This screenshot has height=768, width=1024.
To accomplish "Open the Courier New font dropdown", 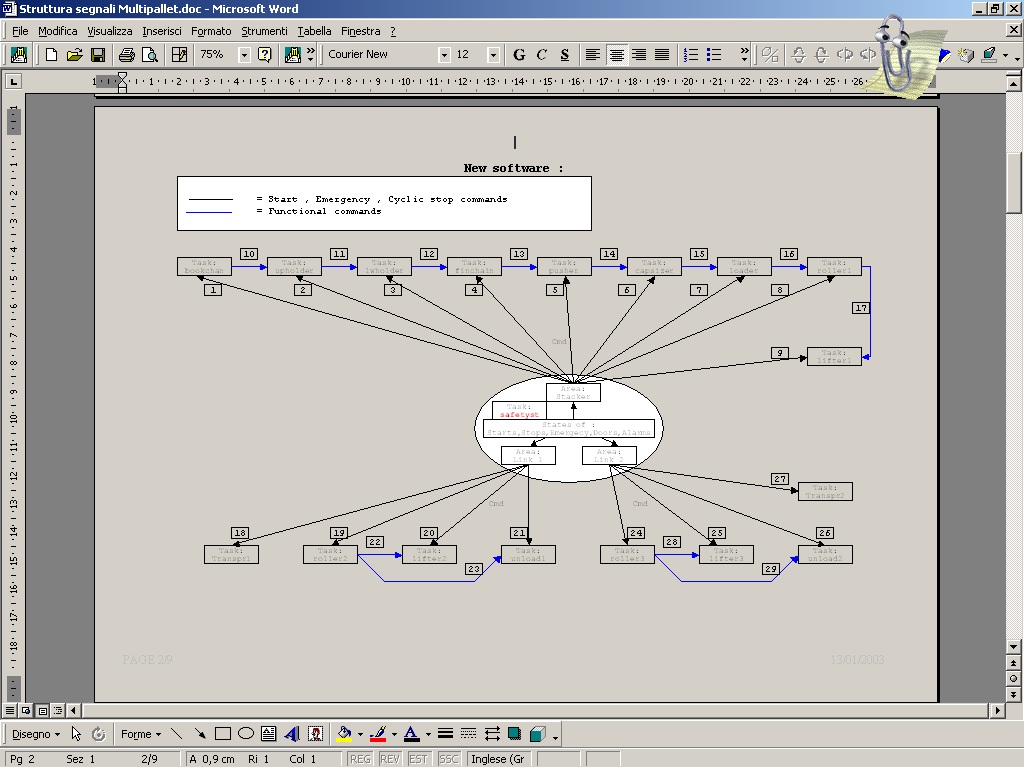I will pyautogui.click(x=444, y=55).
